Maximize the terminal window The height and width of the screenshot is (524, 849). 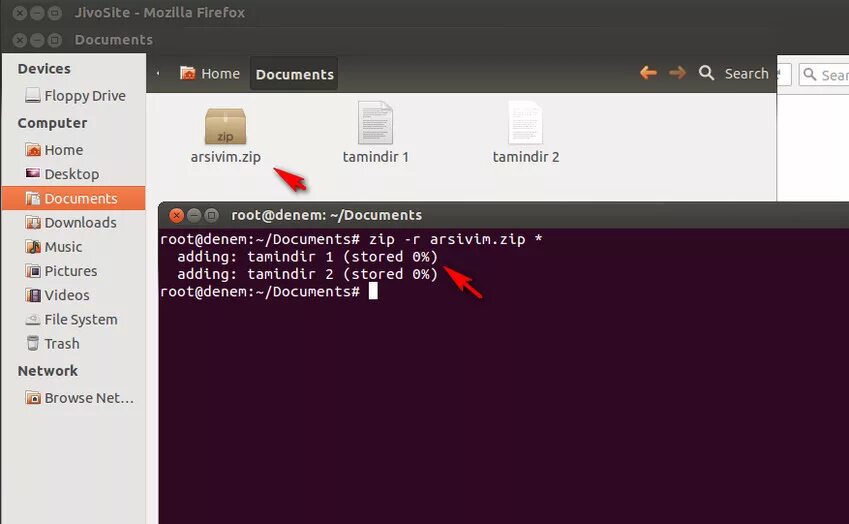(x=212, y=215)
